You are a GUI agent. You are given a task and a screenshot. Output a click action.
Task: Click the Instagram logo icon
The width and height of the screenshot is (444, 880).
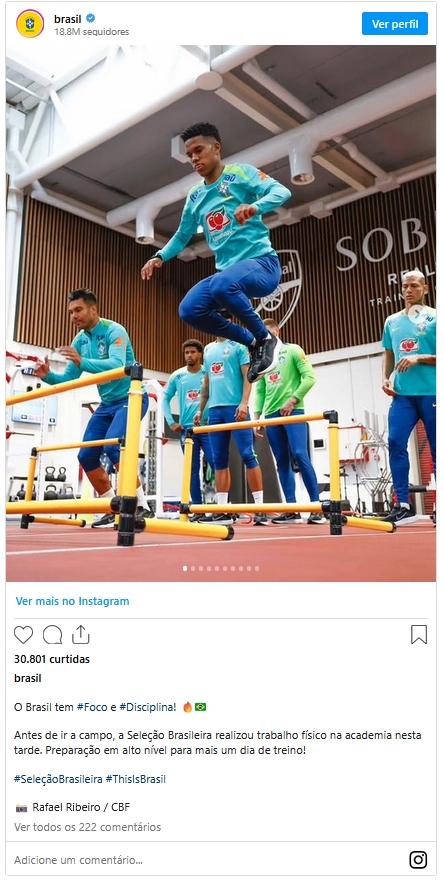(418, 859)
